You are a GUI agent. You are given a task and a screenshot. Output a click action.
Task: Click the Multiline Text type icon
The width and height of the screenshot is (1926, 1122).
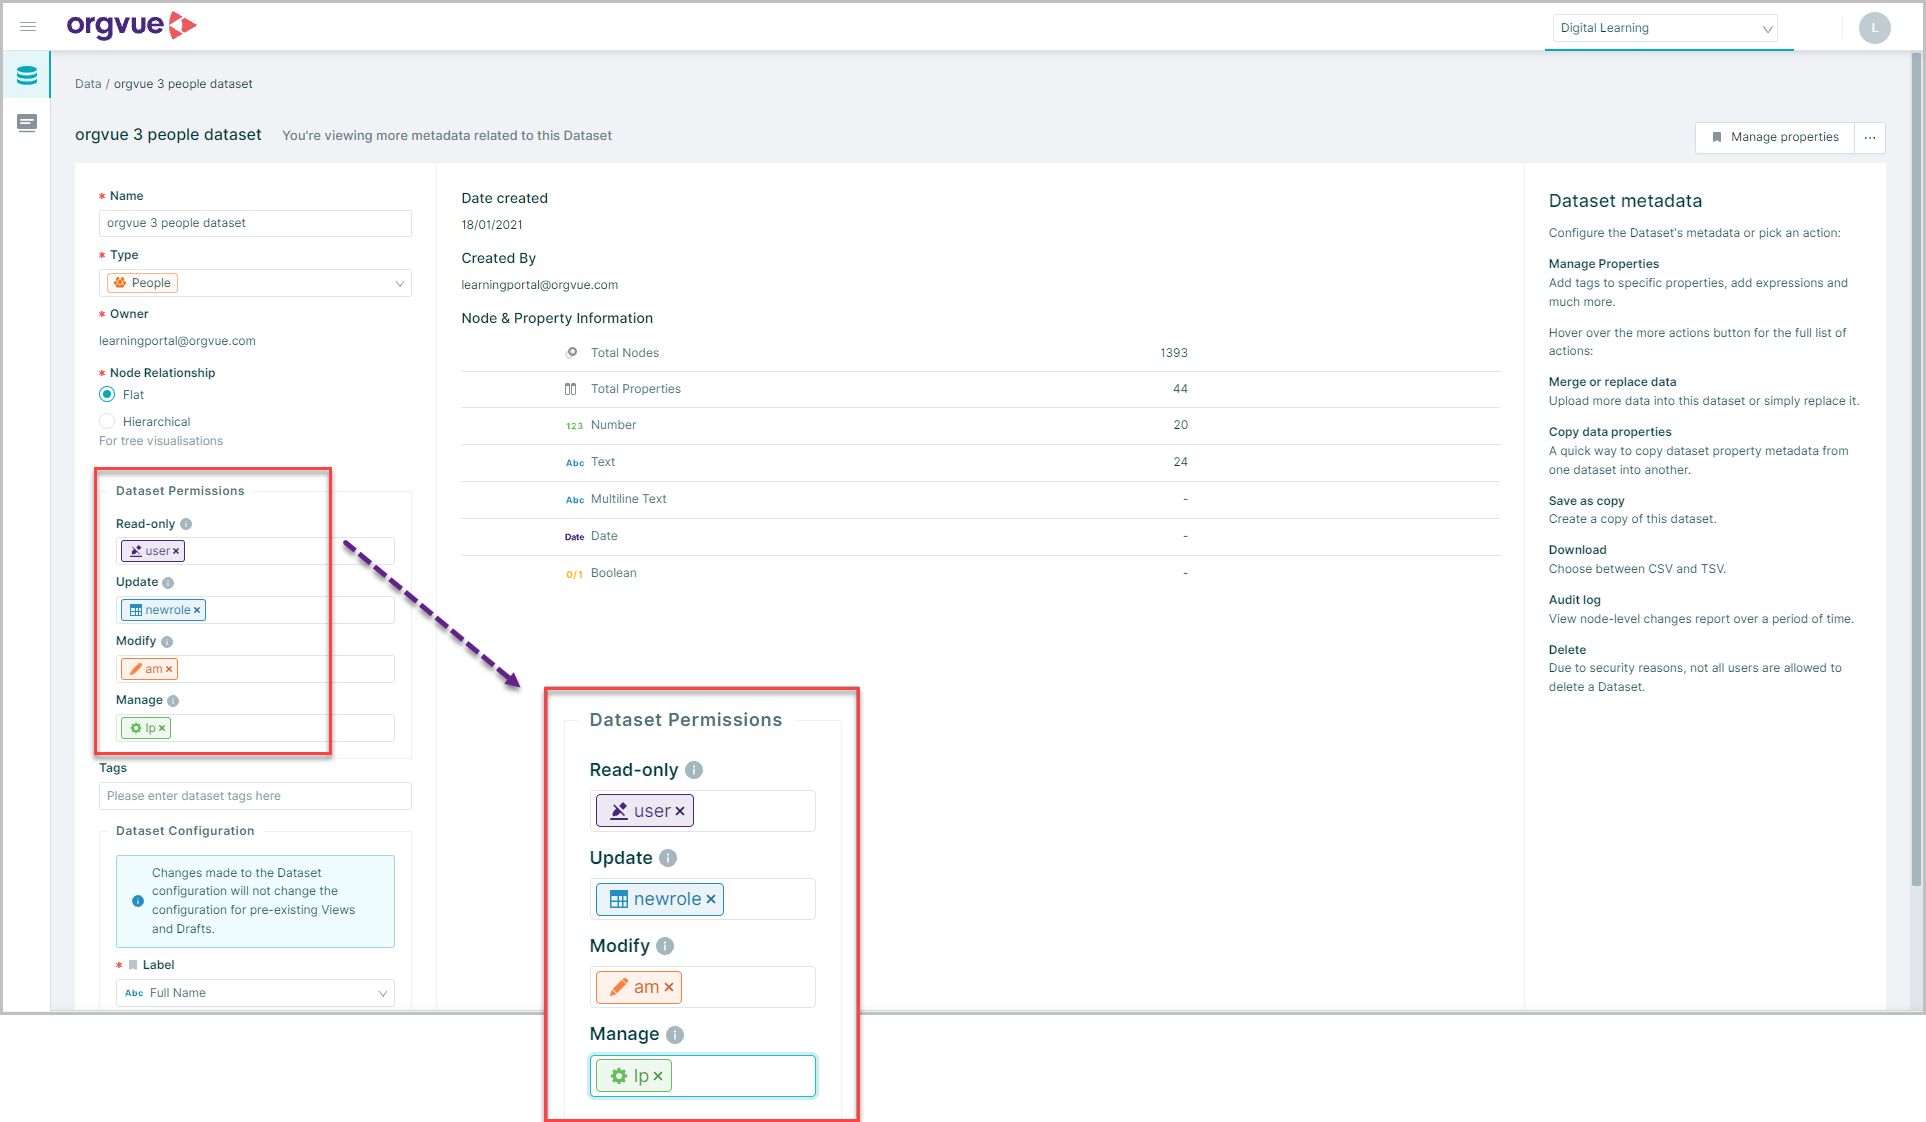[x=575, y=500]
